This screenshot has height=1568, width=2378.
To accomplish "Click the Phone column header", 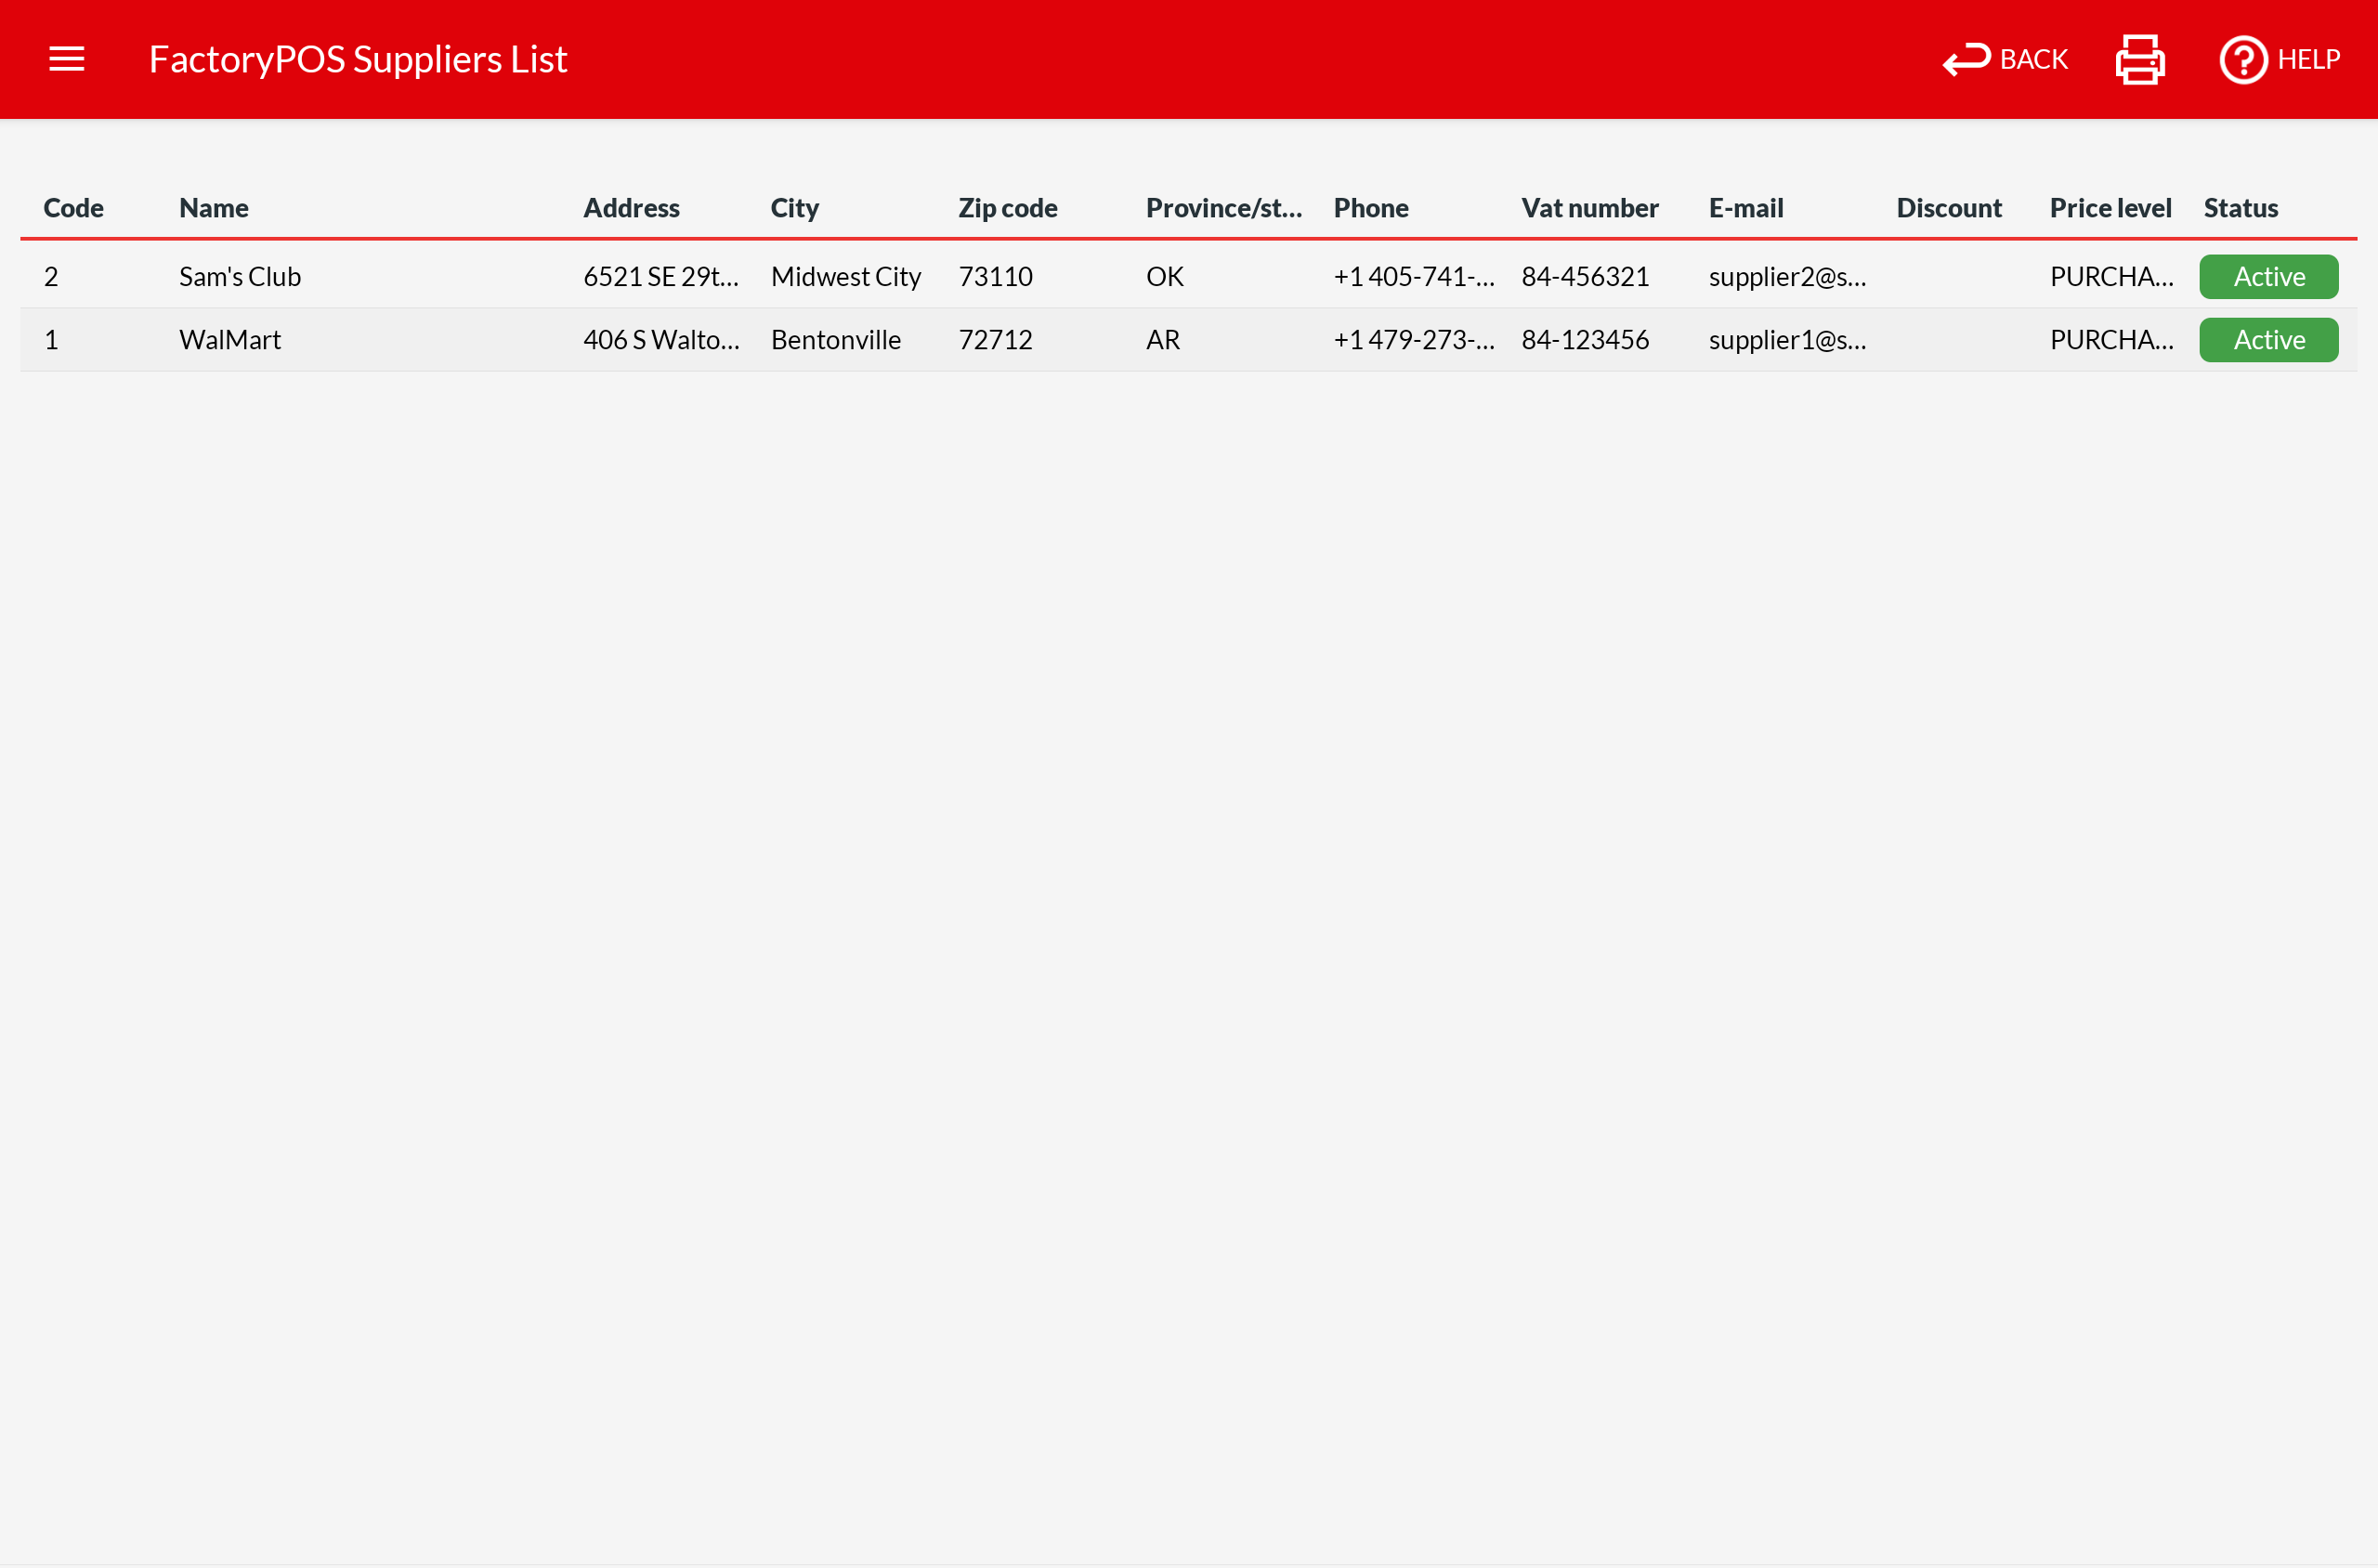I will pyautogui.click(x=1370, y=208).
